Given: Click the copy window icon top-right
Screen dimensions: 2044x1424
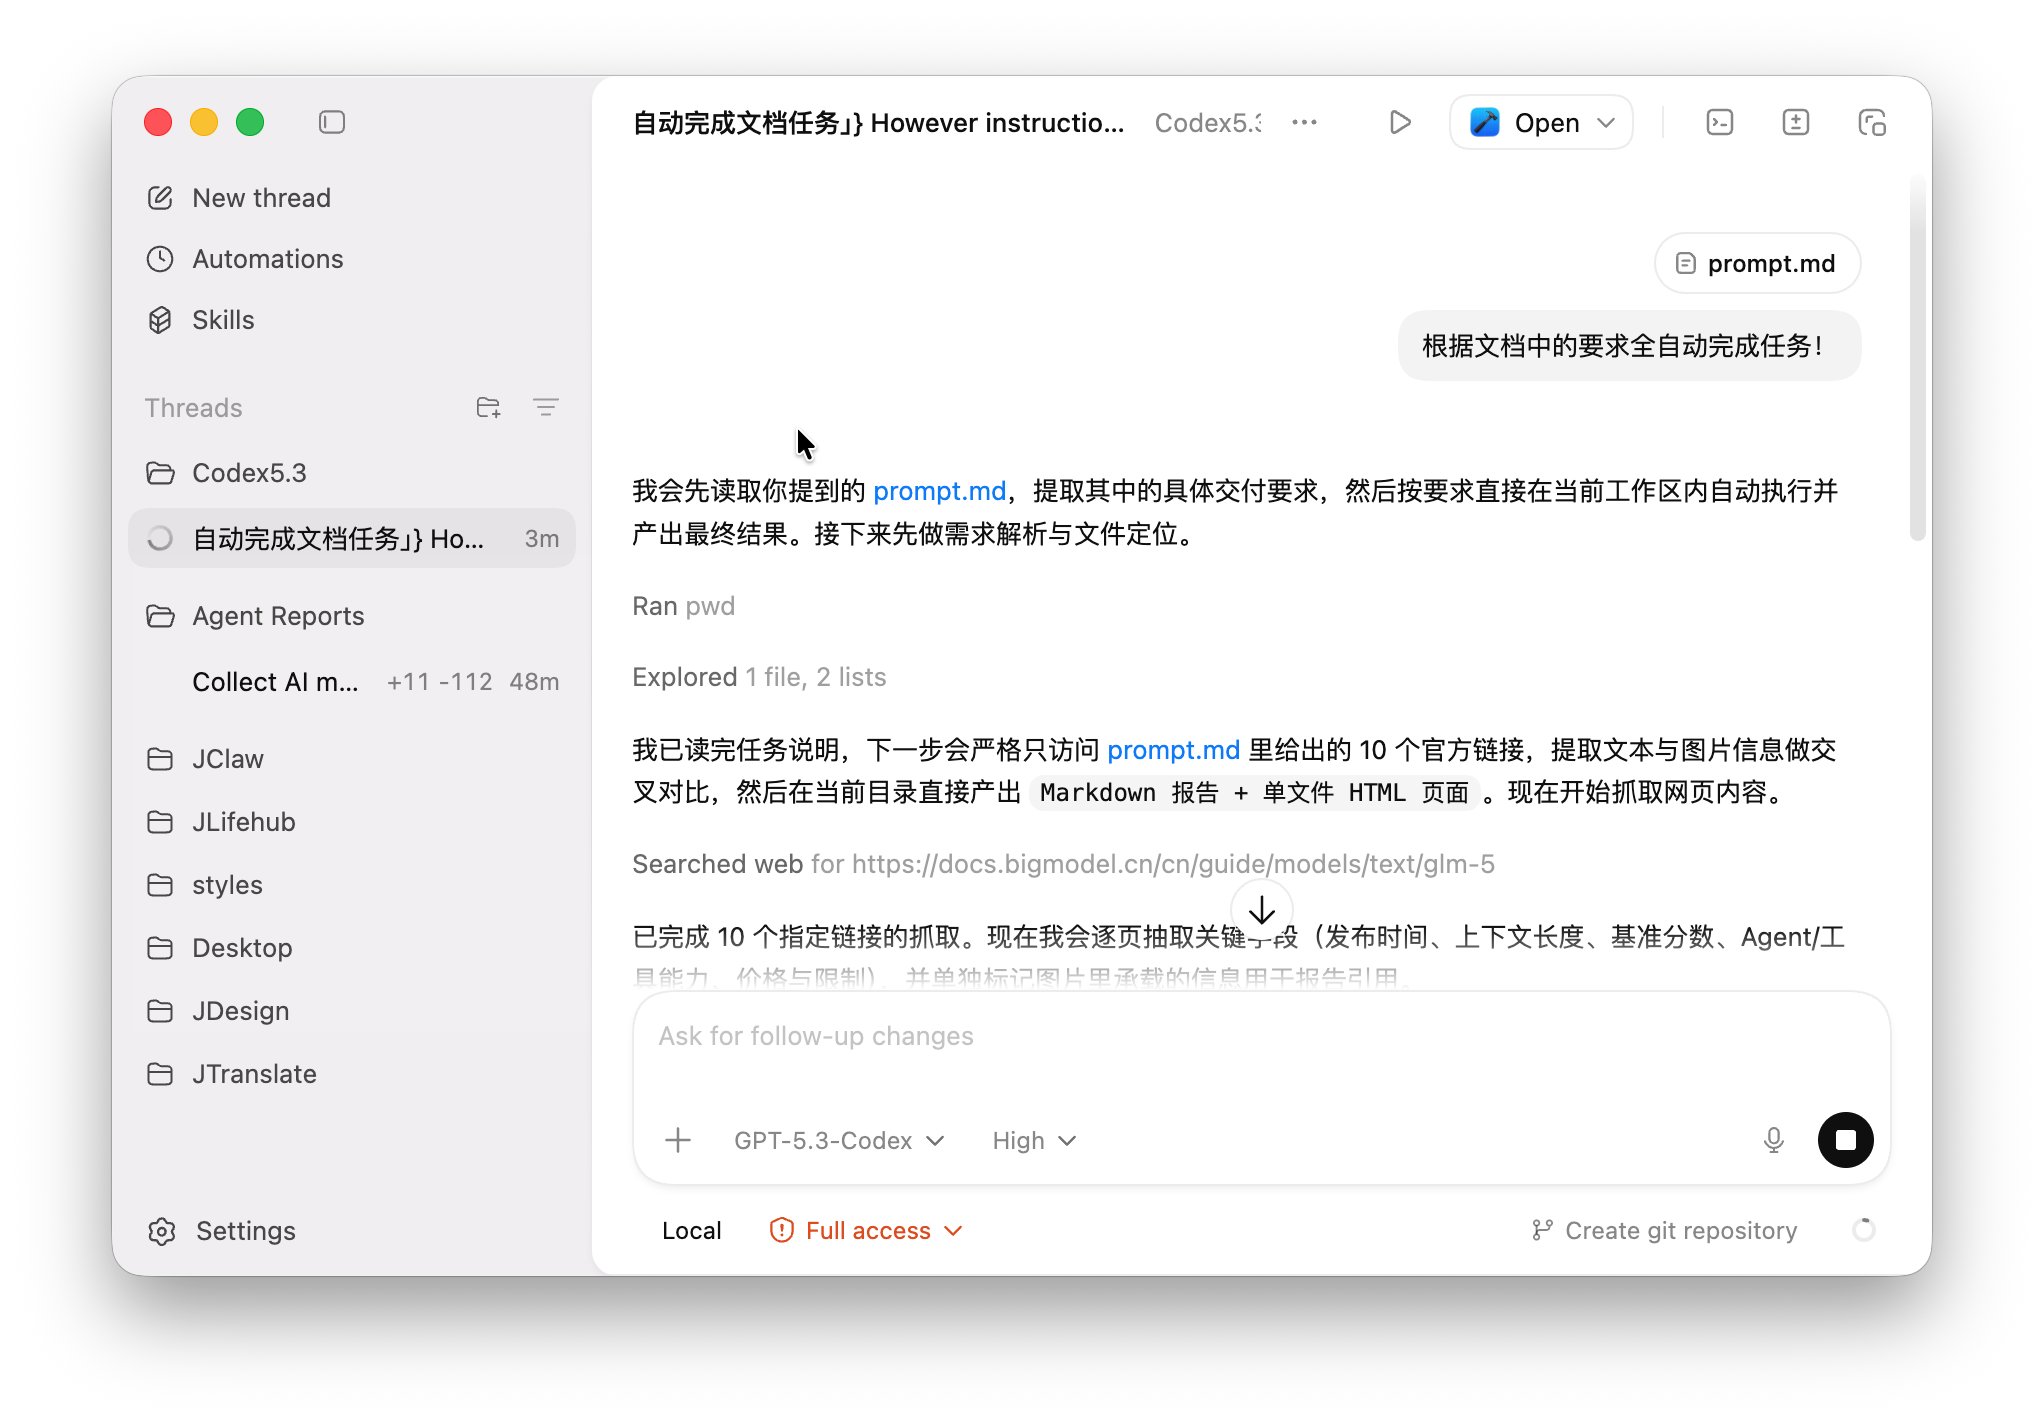Looking at the screenshot, I should point(1871,122).
